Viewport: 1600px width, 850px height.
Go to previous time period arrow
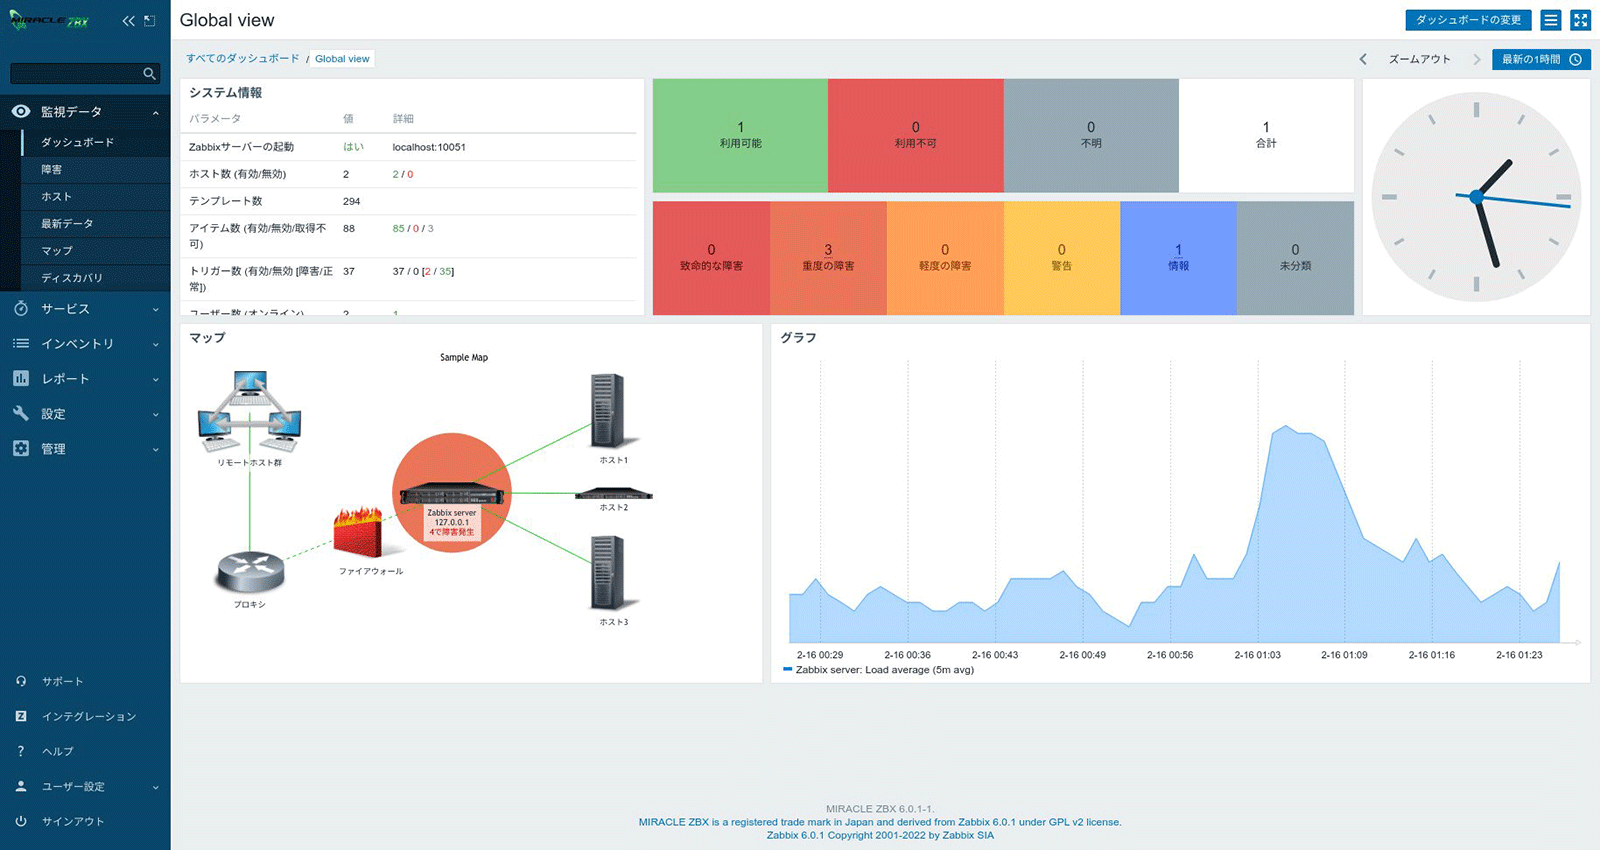coord(1363,60)
